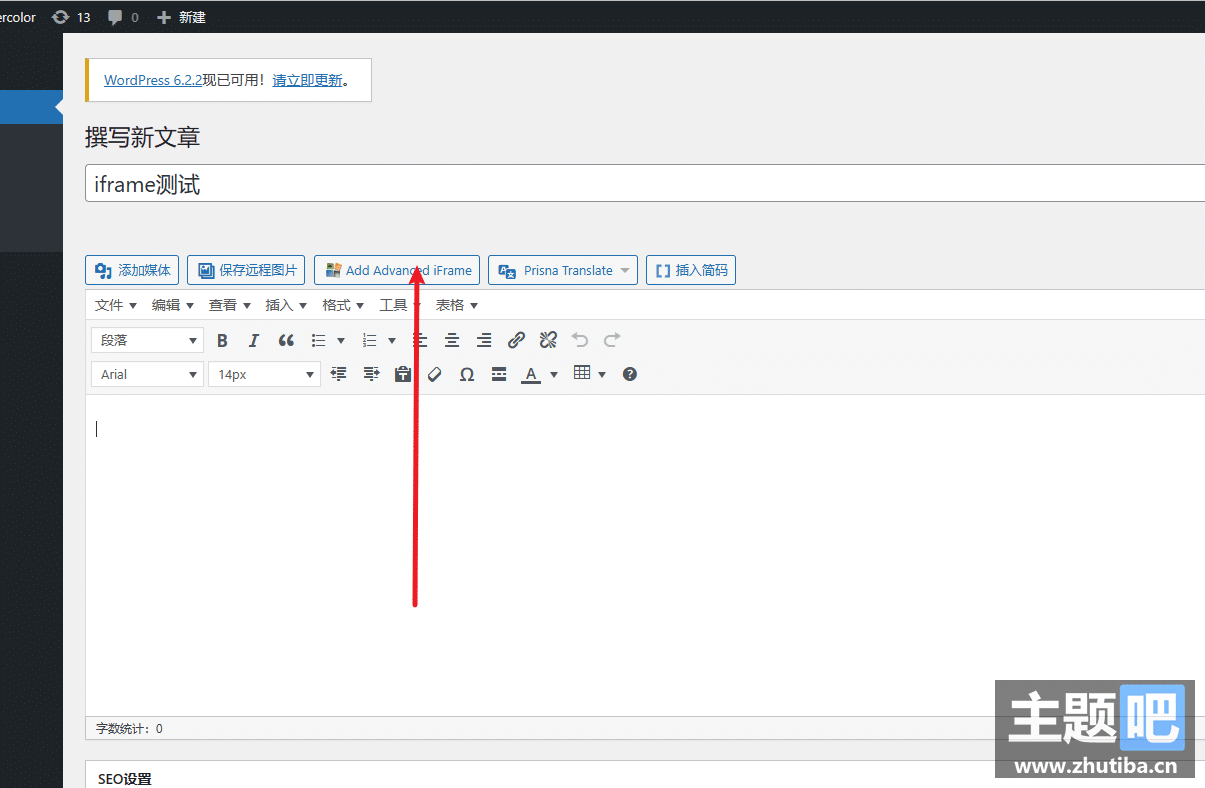1205x788 pixels.
Task: Click the 添加媒体 add media button
Action: [x=132, y=270]
